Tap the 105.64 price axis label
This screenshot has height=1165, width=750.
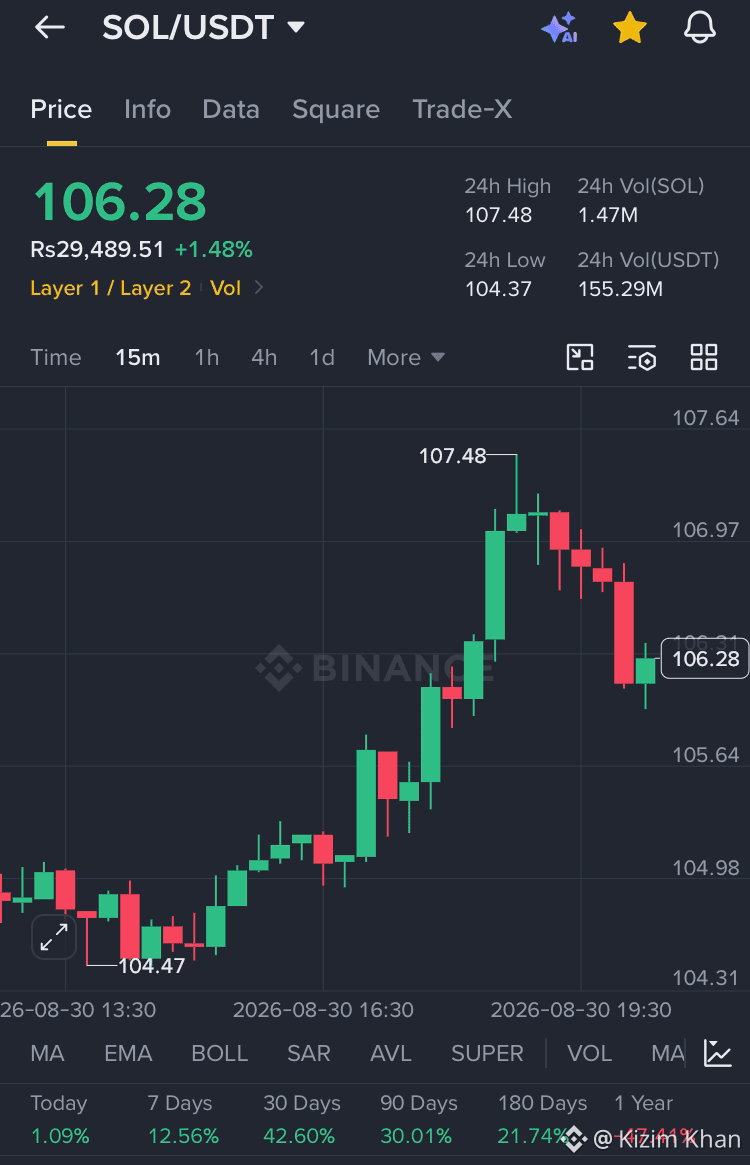pyautogui.click(x=705, y=755)
